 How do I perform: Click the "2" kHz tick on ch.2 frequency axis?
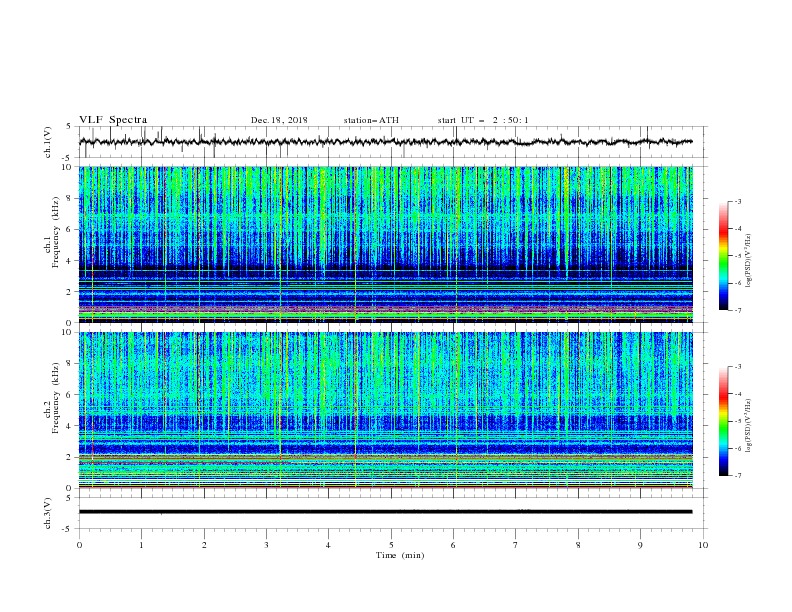coord(69,457)
